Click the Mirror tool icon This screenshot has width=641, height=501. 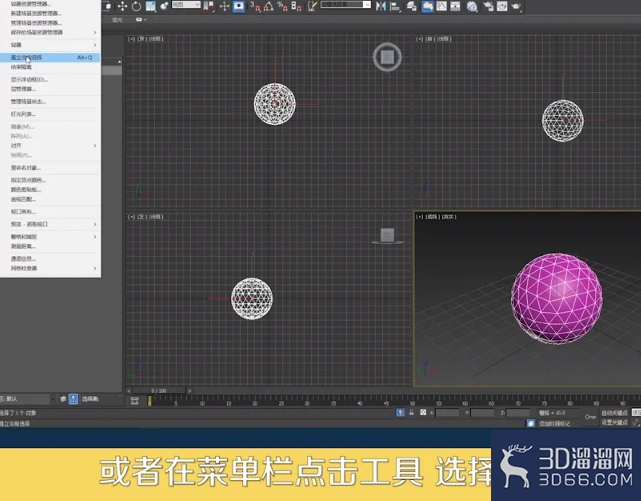381,6
